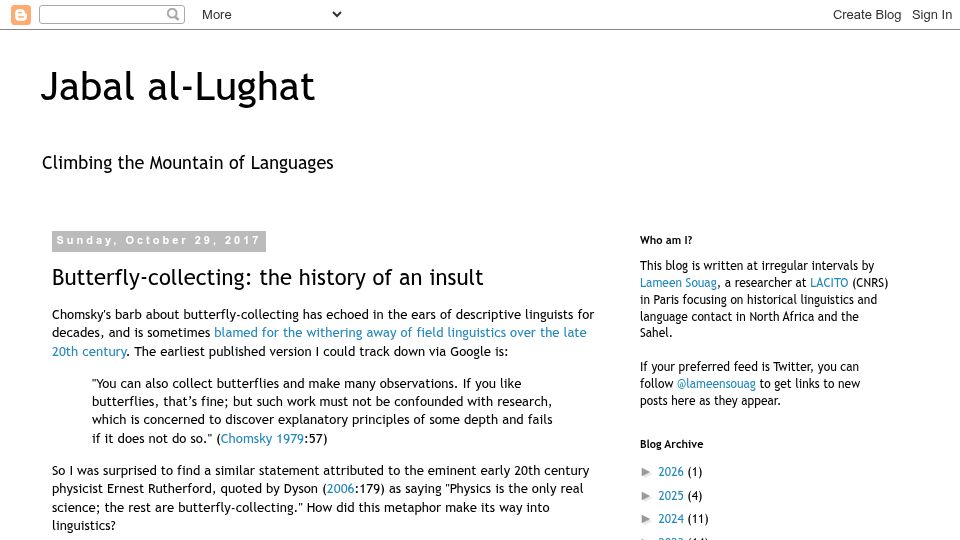Screen dimensions: 960x540
Task: Open the More dropdown in the navbar
Action: tap(271, 15)
